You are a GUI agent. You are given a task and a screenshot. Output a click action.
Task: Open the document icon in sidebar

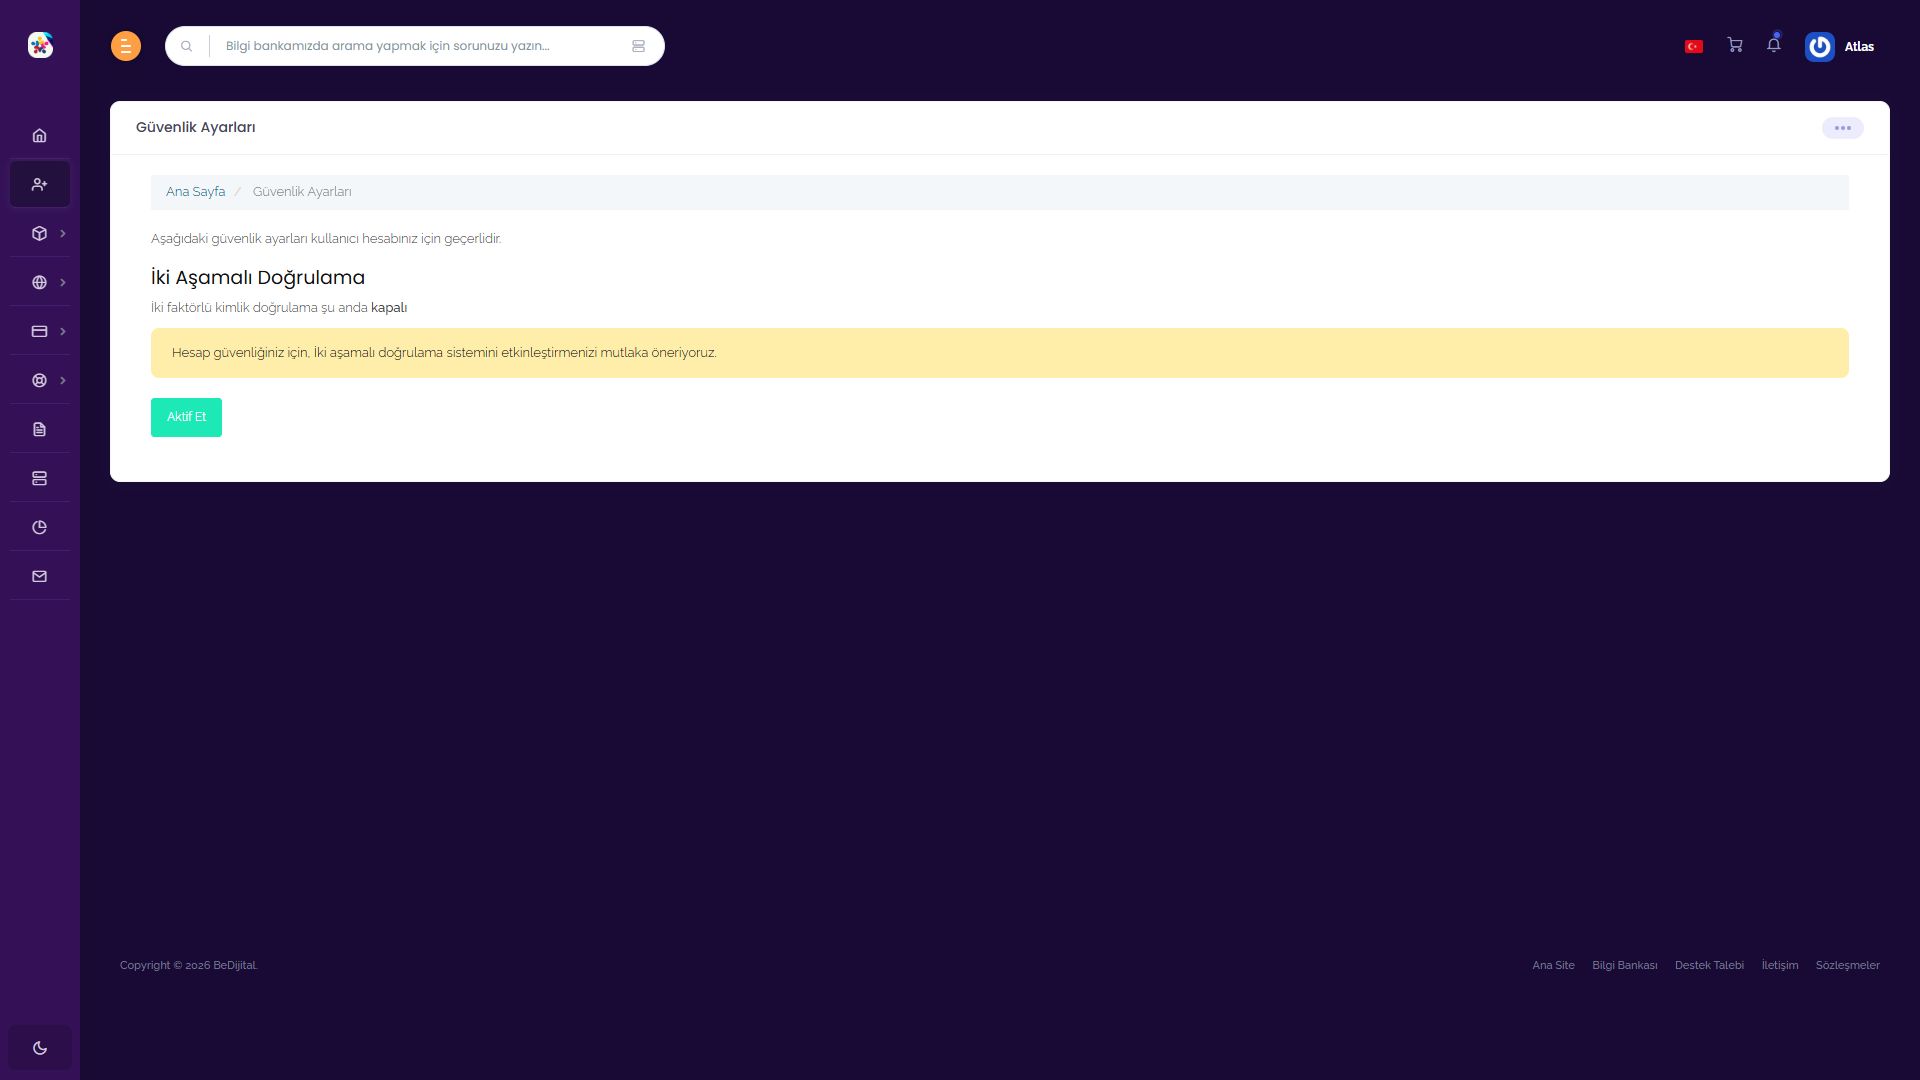coord(39,429)
